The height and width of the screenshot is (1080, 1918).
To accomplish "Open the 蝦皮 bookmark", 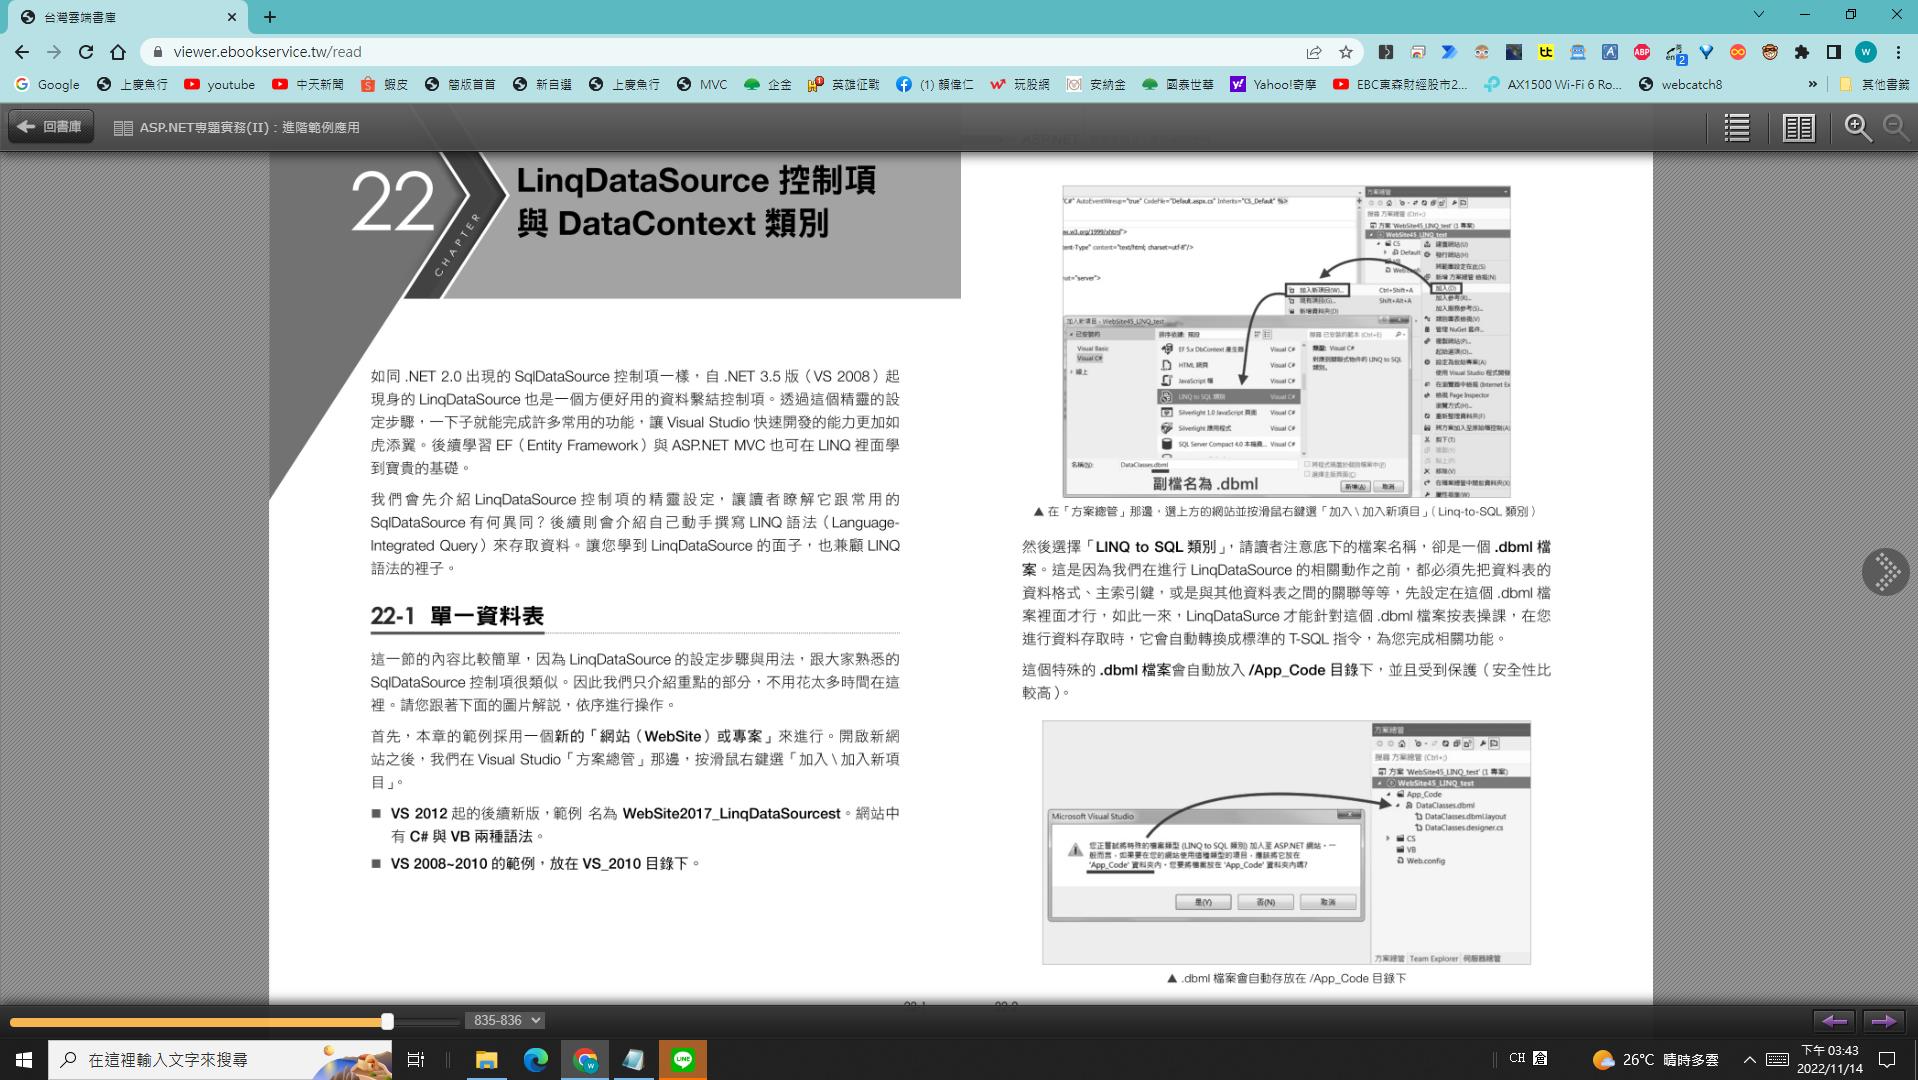I will coord(384,85).
